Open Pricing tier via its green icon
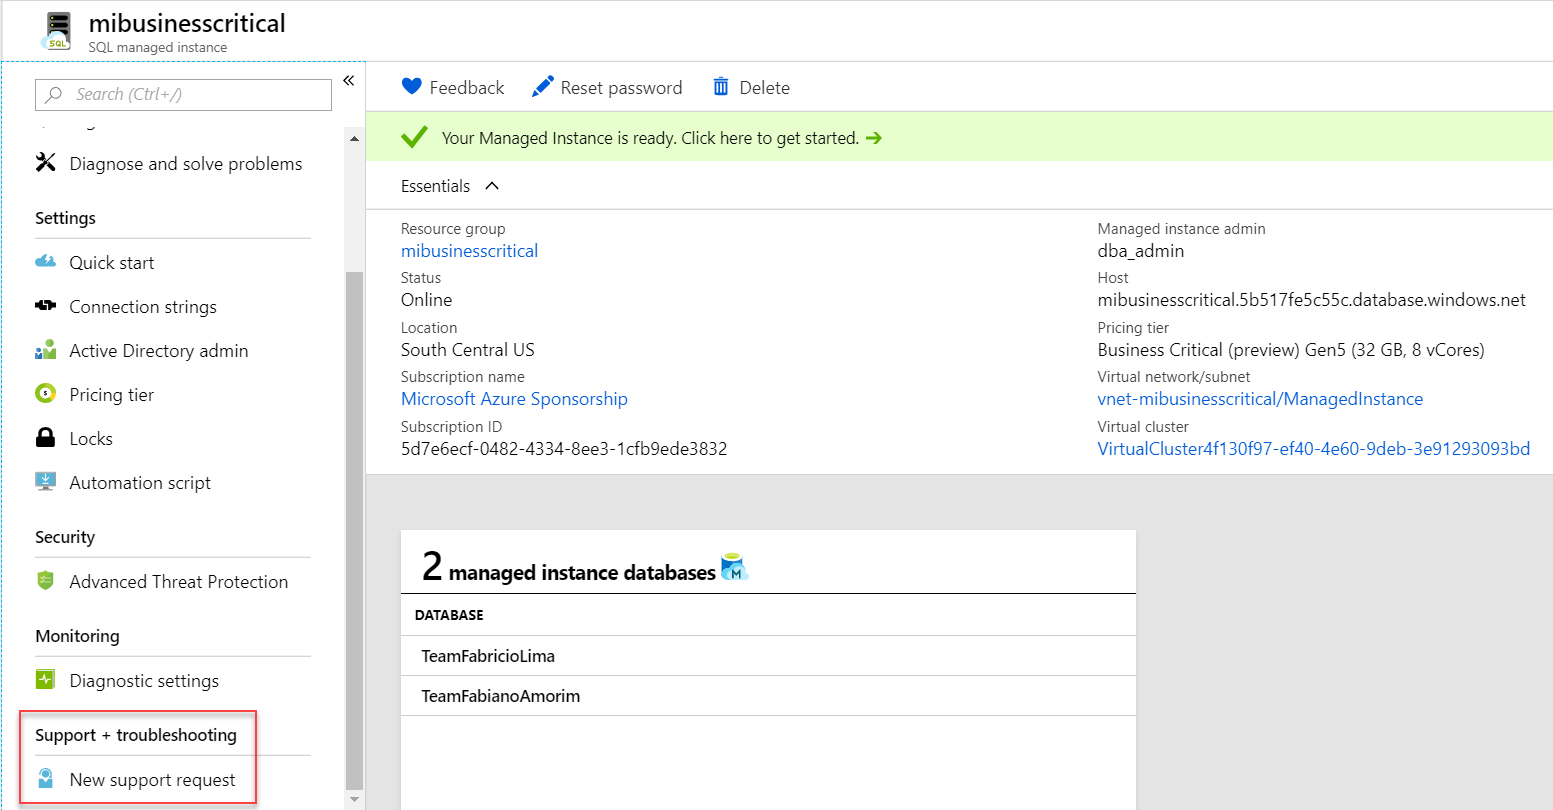The height and width of the screenshot is (810, 1553). tap(46, 394)
